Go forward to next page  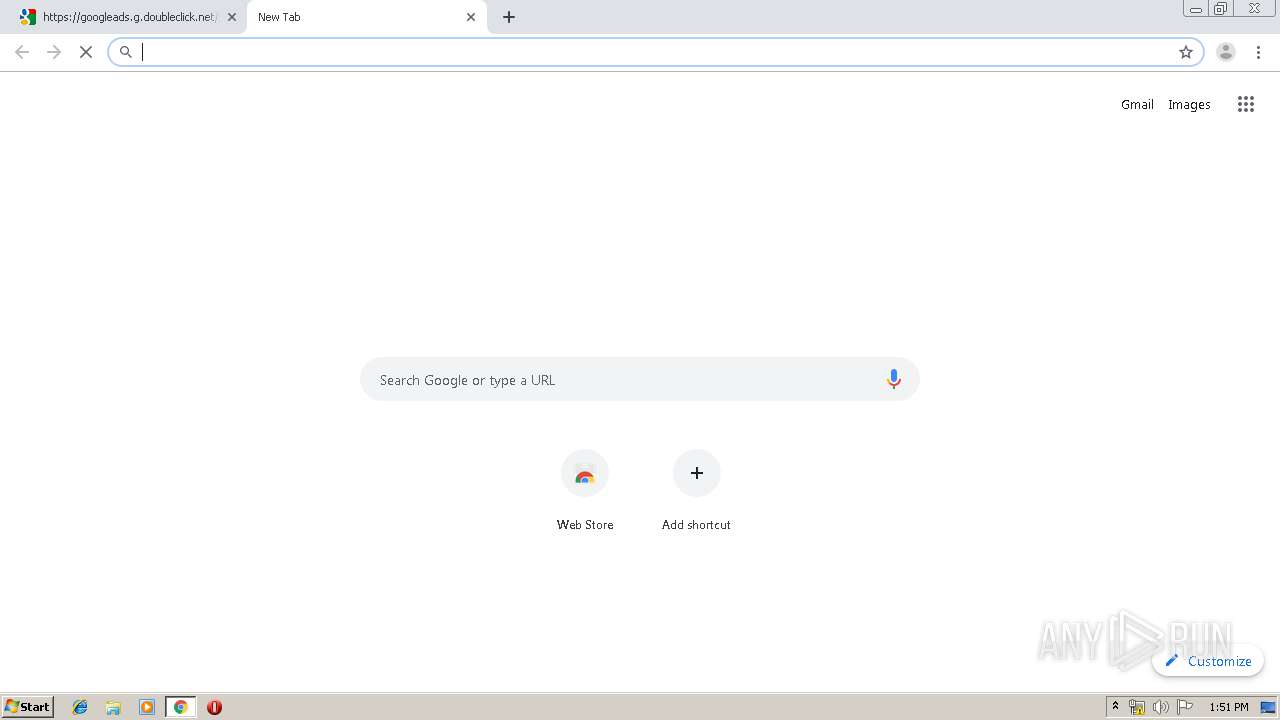[x=54, y=52]
